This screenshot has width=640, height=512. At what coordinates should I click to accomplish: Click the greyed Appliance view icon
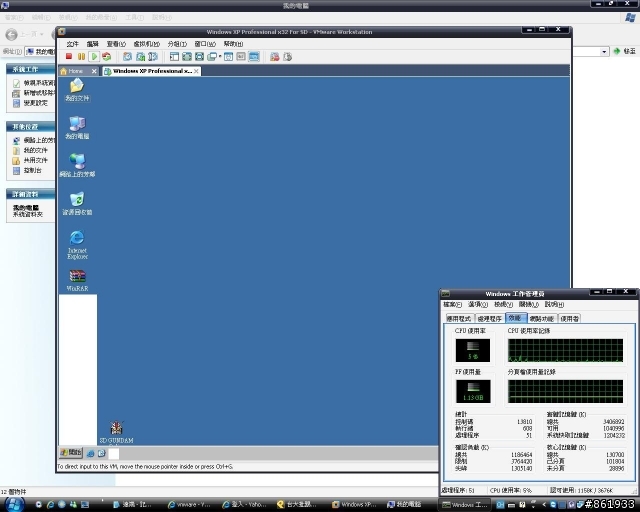[241, 57]
